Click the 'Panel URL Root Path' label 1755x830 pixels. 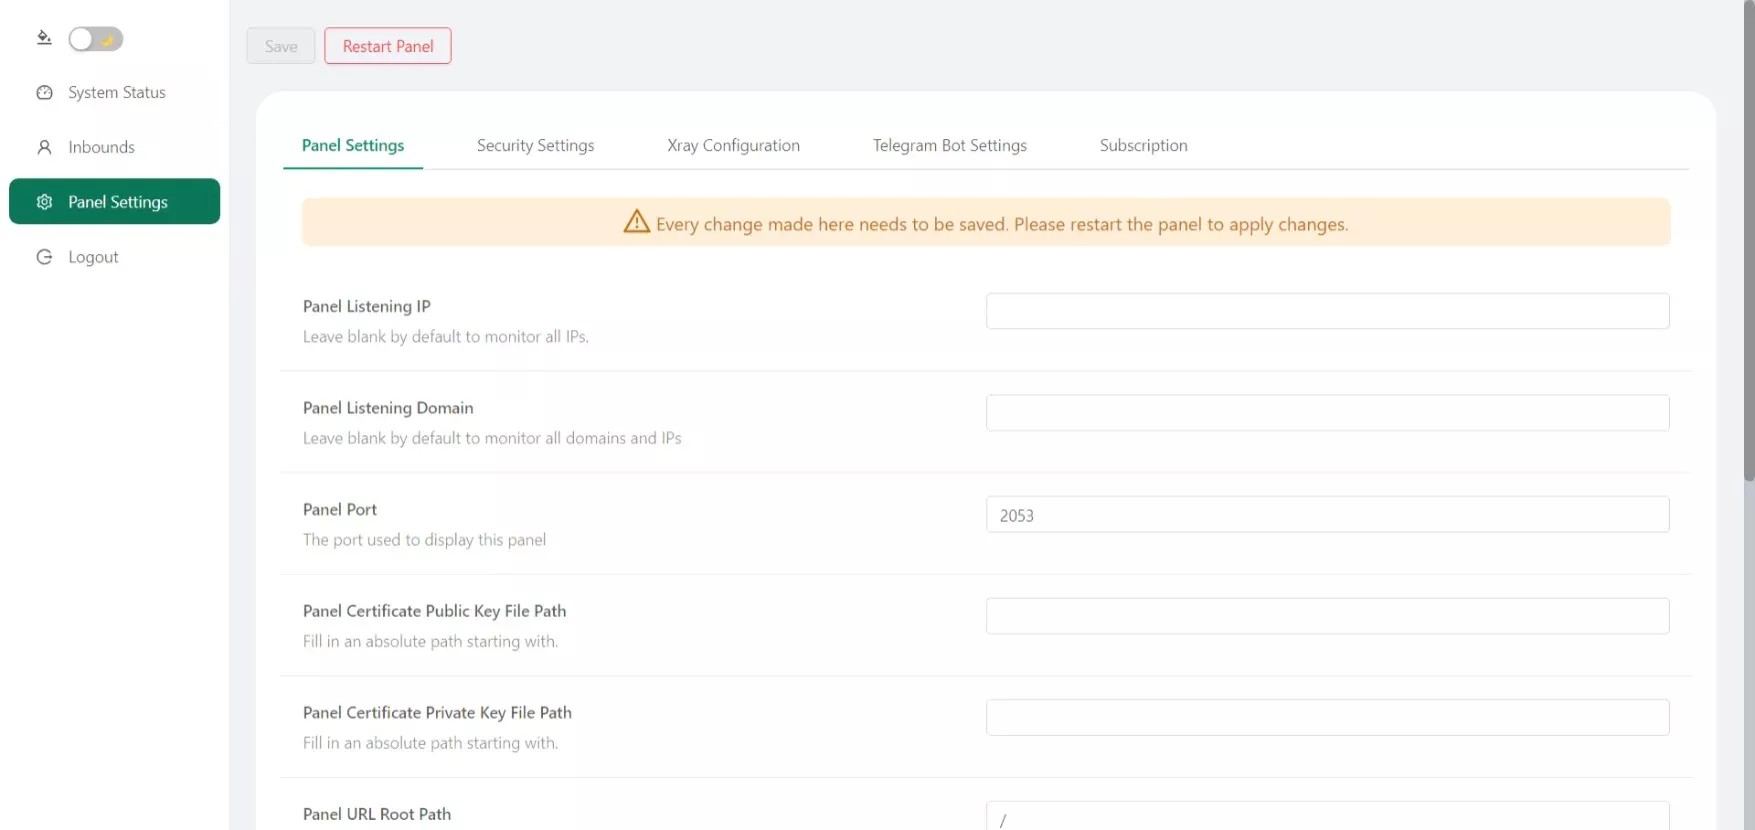(377, 814)
